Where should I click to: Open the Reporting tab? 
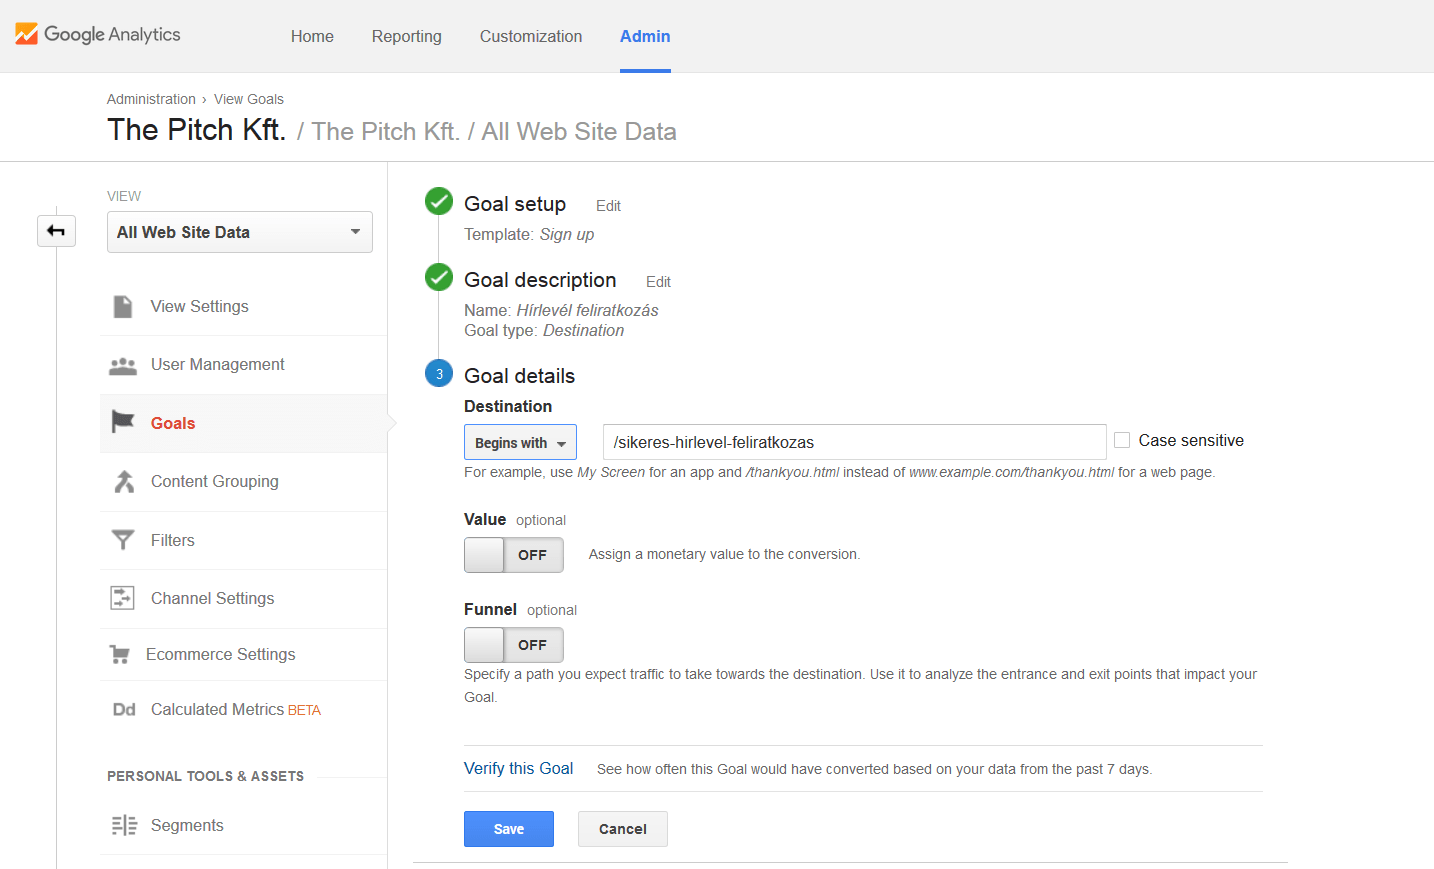point(407,36)
